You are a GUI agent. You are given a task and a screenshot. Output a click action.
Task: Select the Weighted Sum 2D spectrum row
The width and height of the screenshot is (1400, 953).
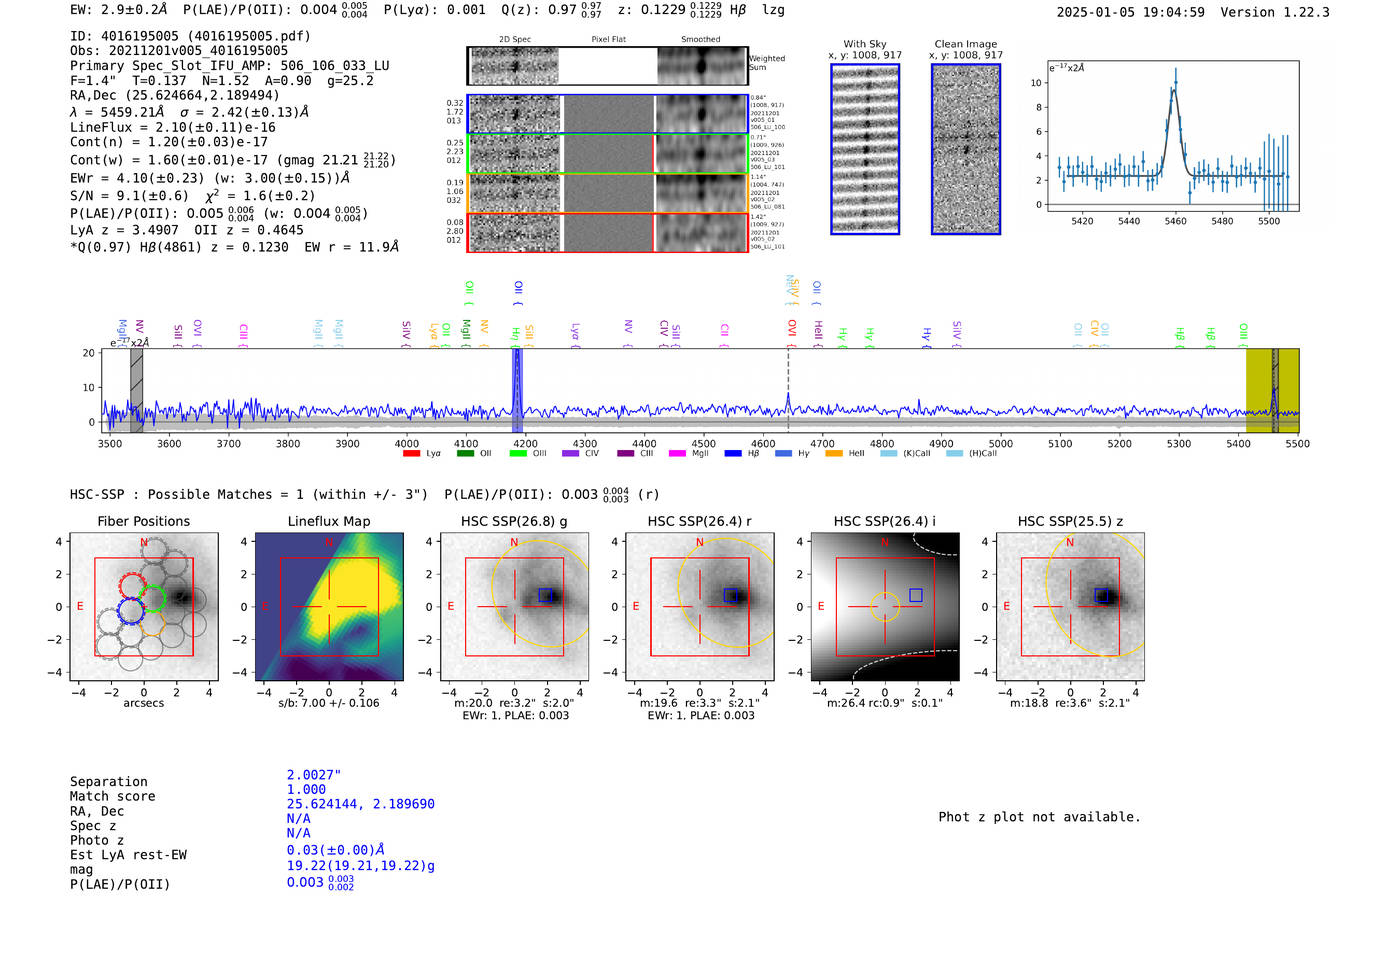tap(607, 66)
